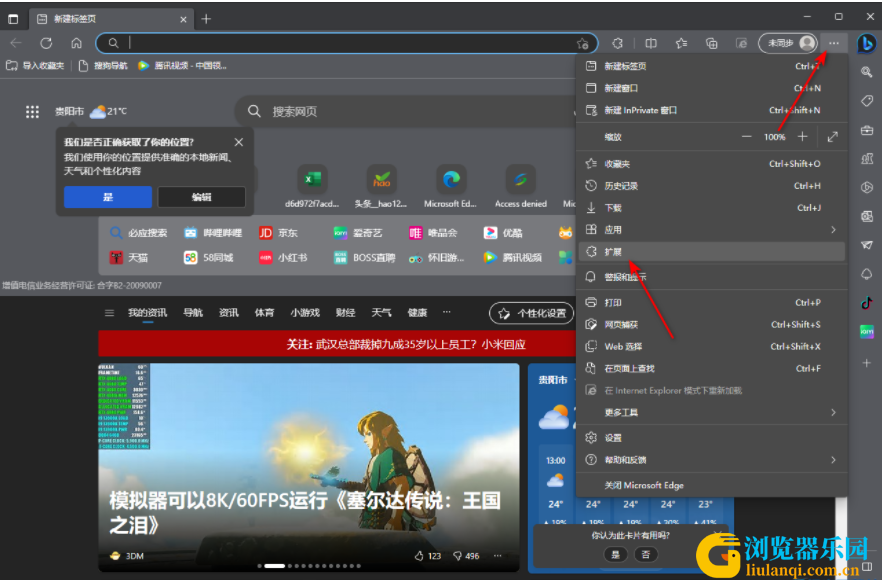
Task: Open the sidebar shopping tag icon
Action: [867, 101]
